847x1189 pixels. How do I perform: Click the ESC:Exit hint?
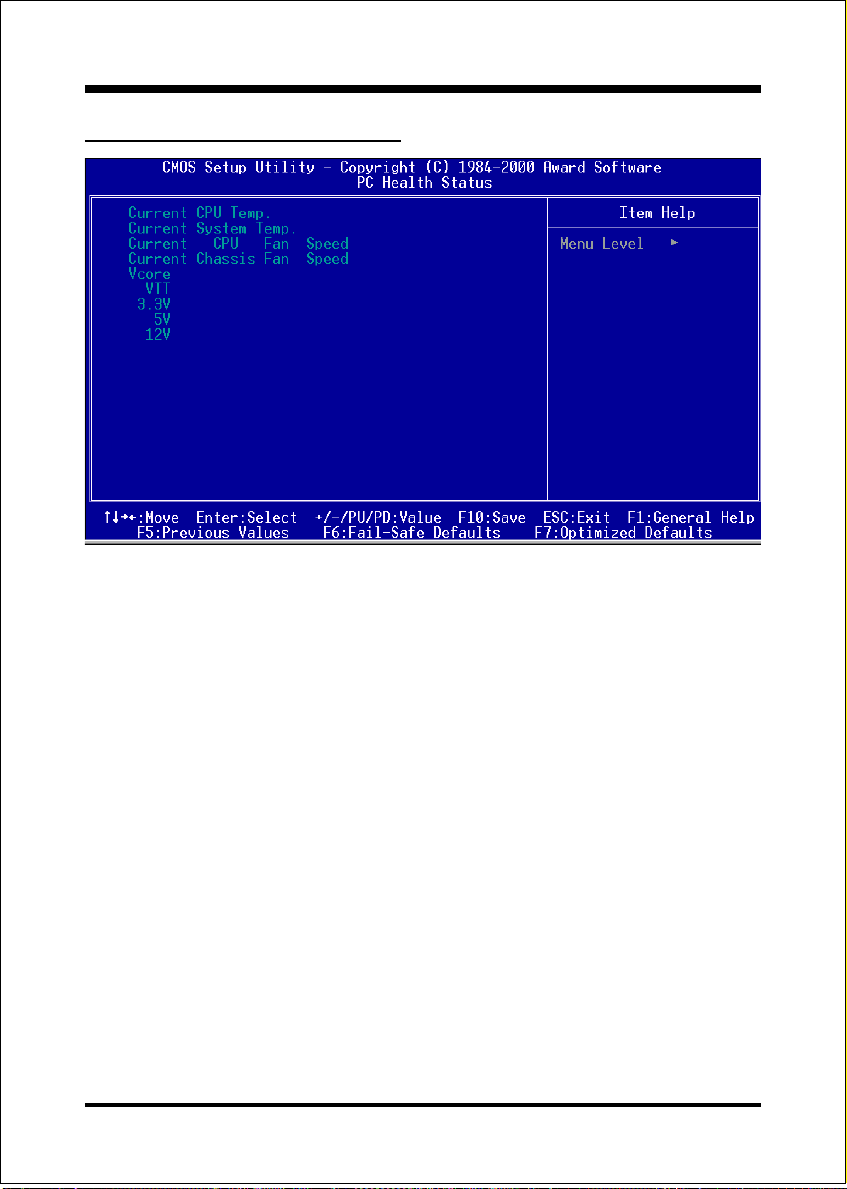(576, 518)
